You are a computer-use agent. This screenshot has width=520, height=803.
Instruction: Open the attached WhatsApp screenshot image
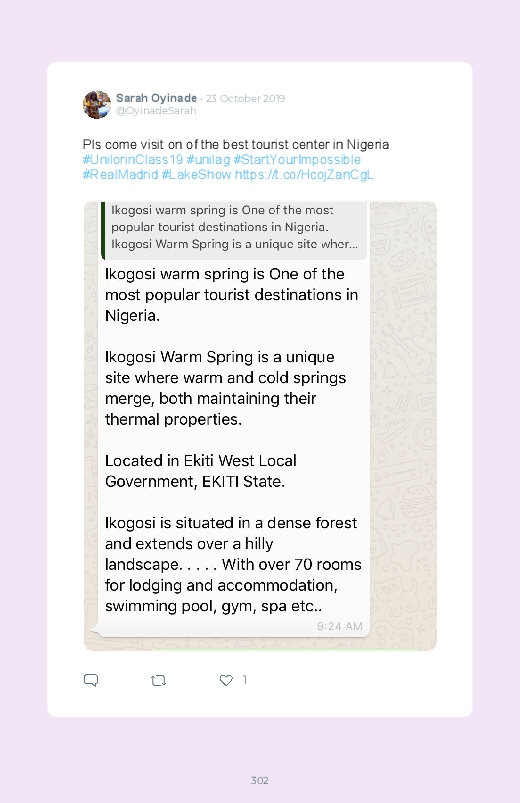tap(260, 426)
